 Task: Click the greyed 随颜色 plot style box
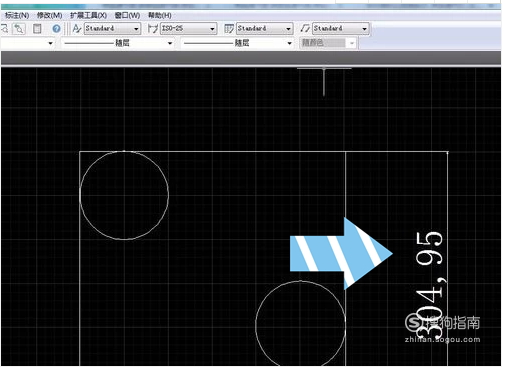(328, 43)
